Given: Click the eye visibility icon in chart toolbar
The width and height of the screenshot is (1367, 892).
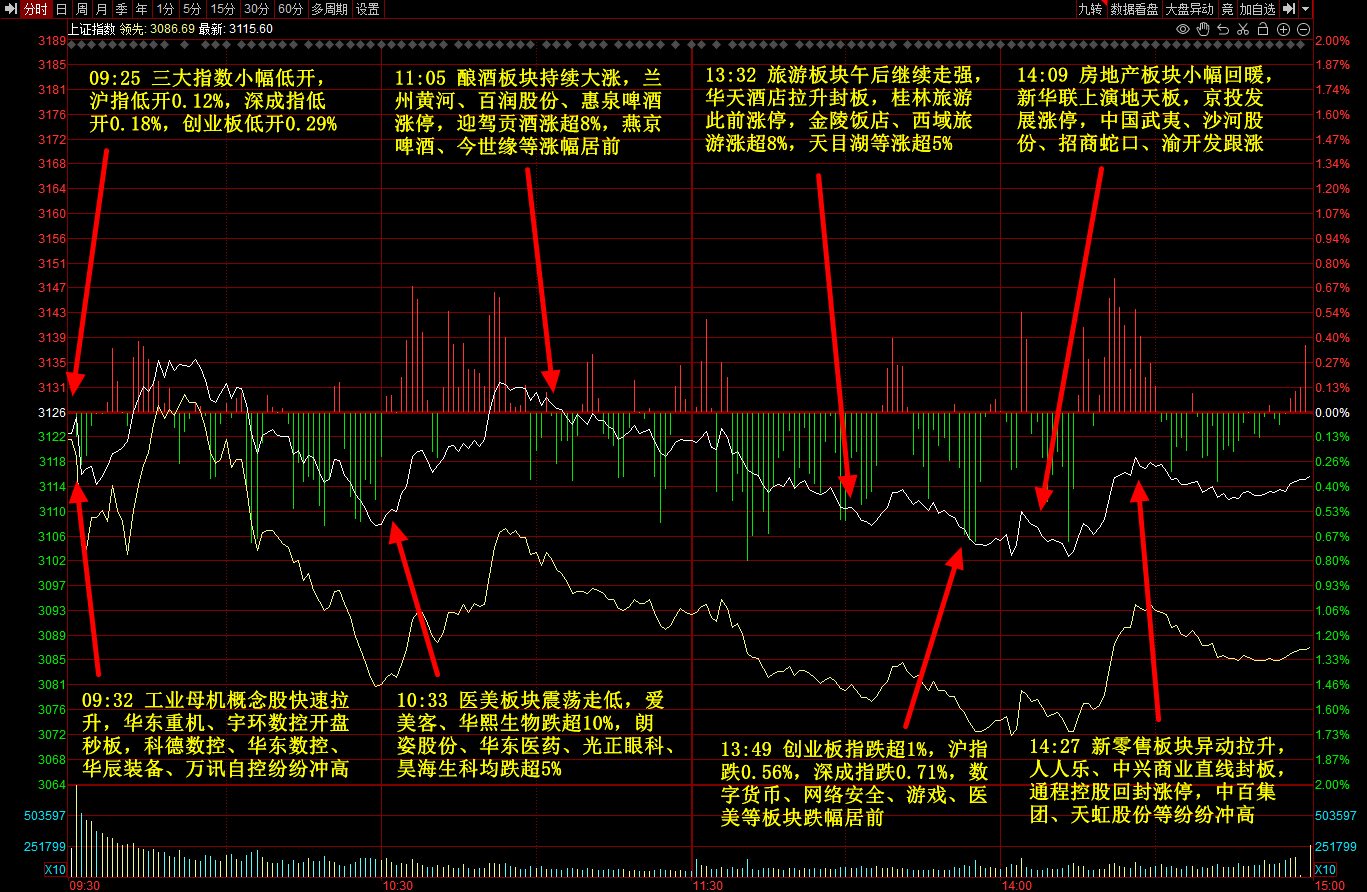Looking at the screenshot, I should tap(1183, 29).
